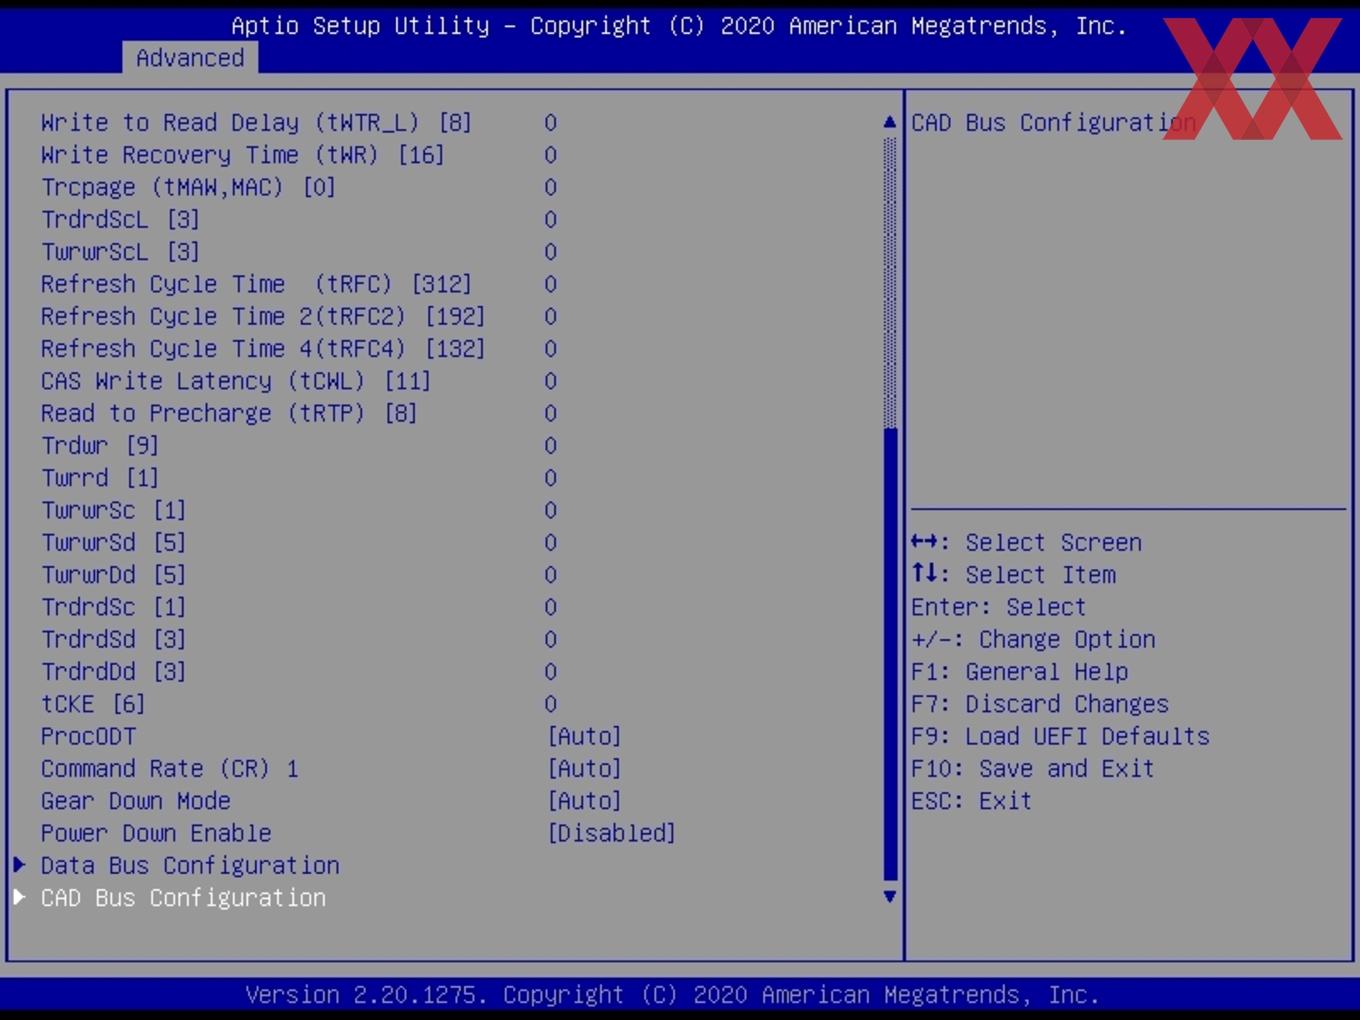The image size is (1360, 1020).
Task: Click the Enter: Select hint
Action: [x=998, y=608]
